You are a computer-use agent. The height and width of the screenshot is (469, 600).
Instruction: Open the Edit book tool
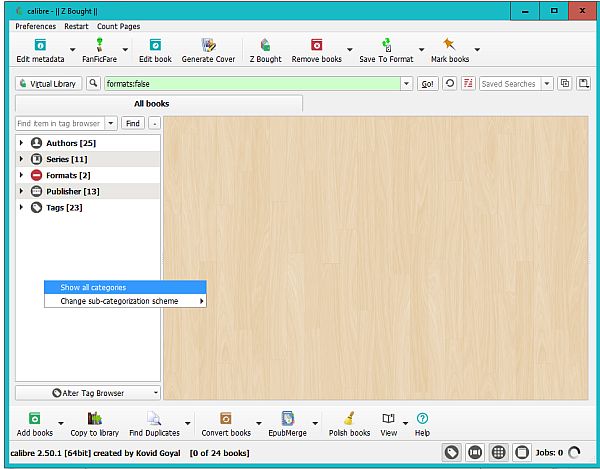point(155,50)
